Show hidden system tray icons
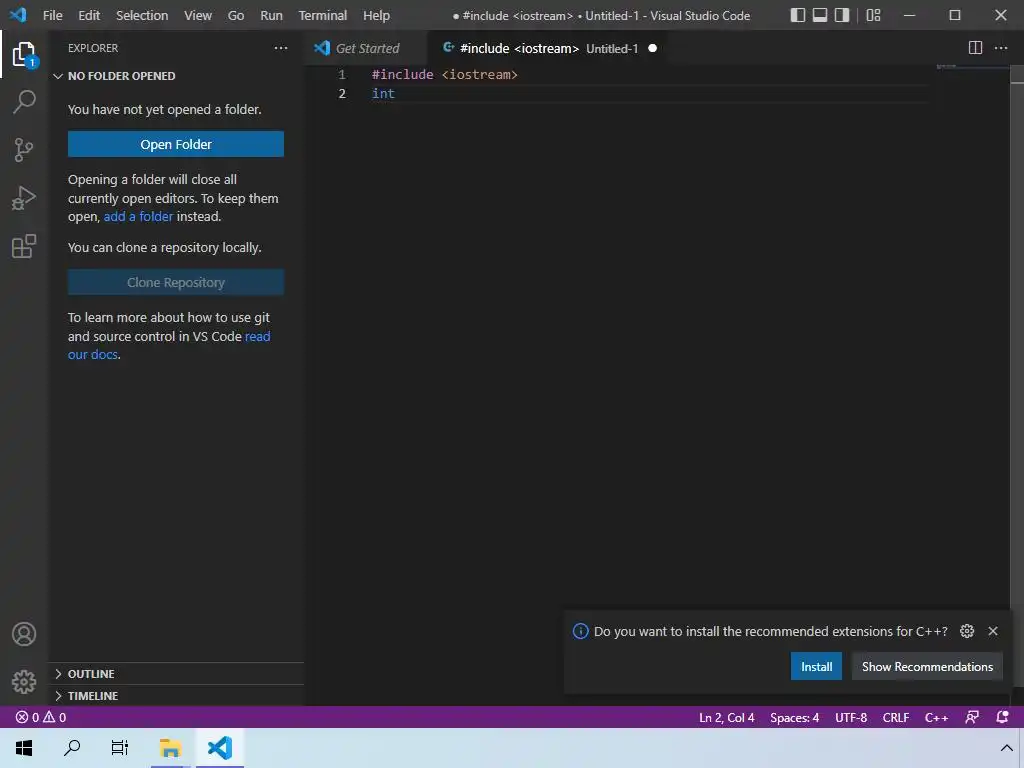The width and height of the screenshot is (1024, 768). point(1006,748)
